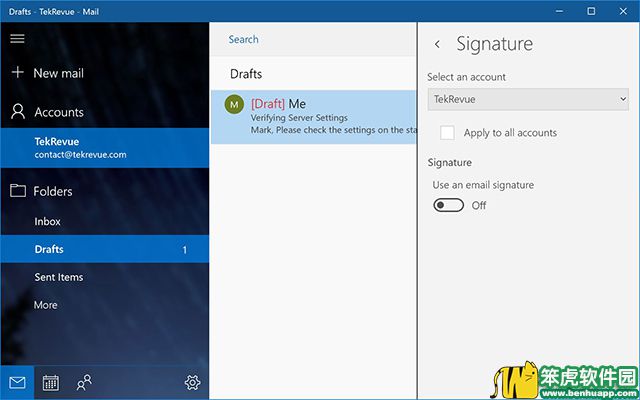This screenshot has width=640, height=400.
Task: Click the Accounts person icon
Action: tap(18, 111)
